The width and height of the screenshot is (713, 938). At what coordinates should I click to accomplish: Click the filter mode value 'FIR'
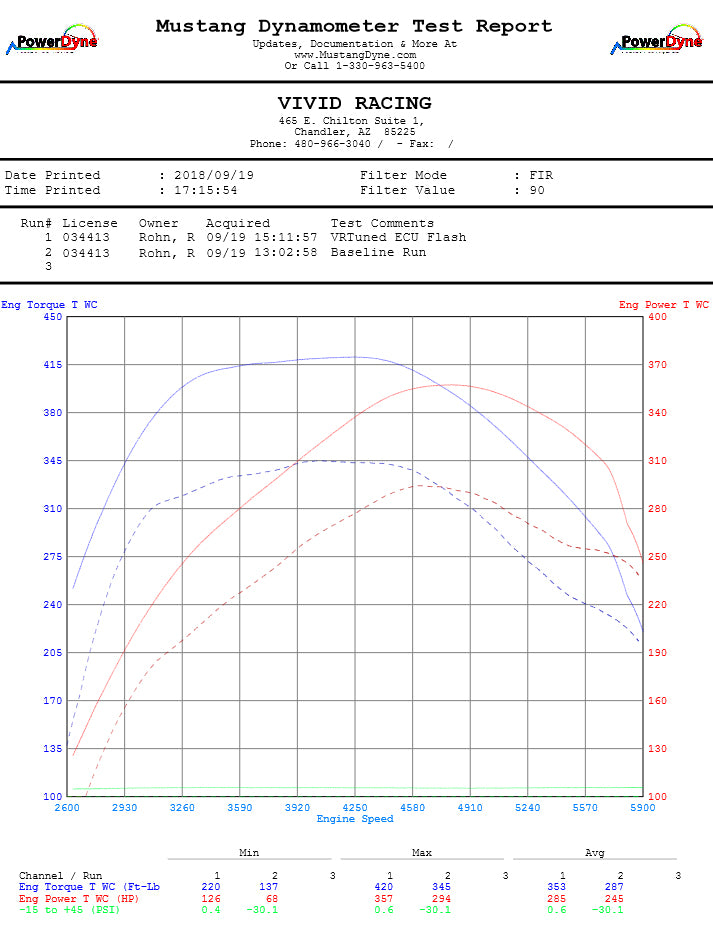541,175
